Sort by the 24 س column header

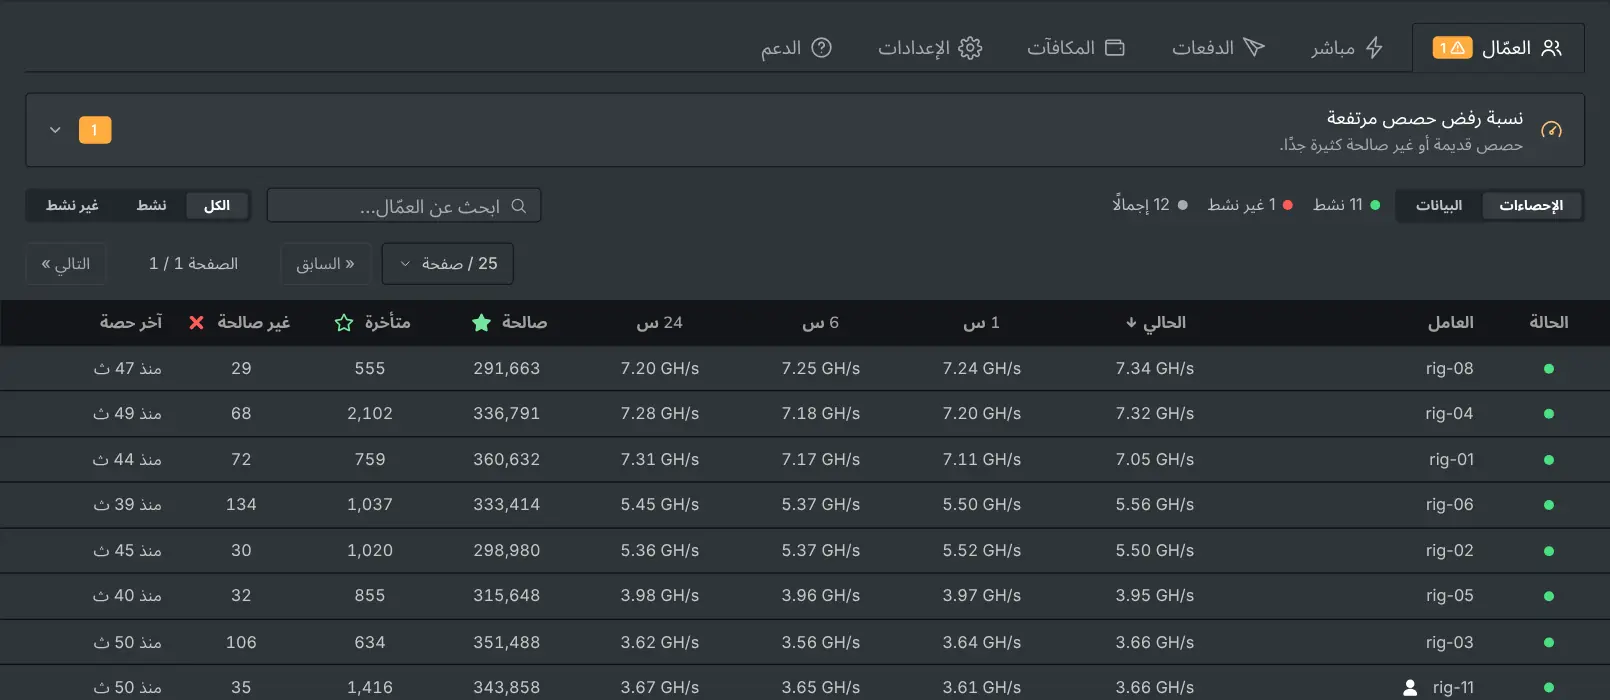[659, 323]
